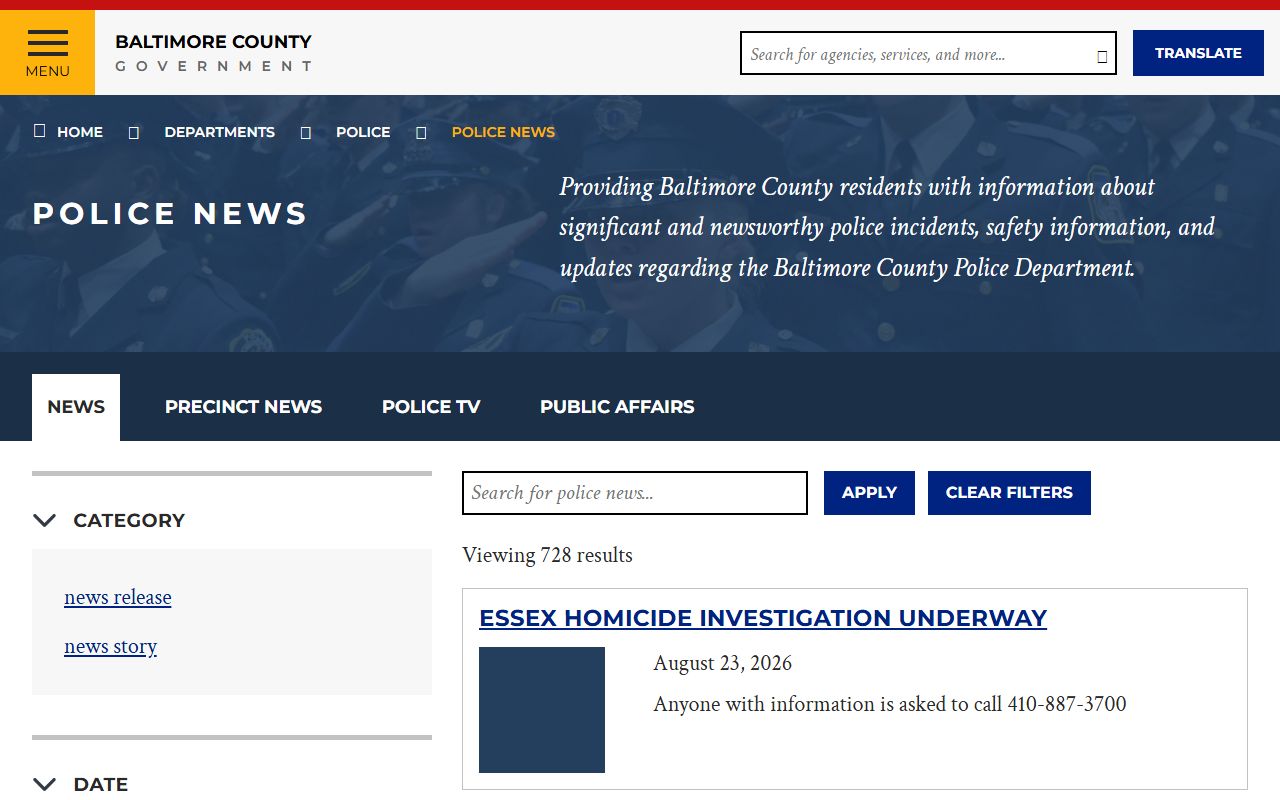The width and height of the screenshot is (1280, 800).
Task: Focus the agencies and services search field
Action: tap(928, 53)
